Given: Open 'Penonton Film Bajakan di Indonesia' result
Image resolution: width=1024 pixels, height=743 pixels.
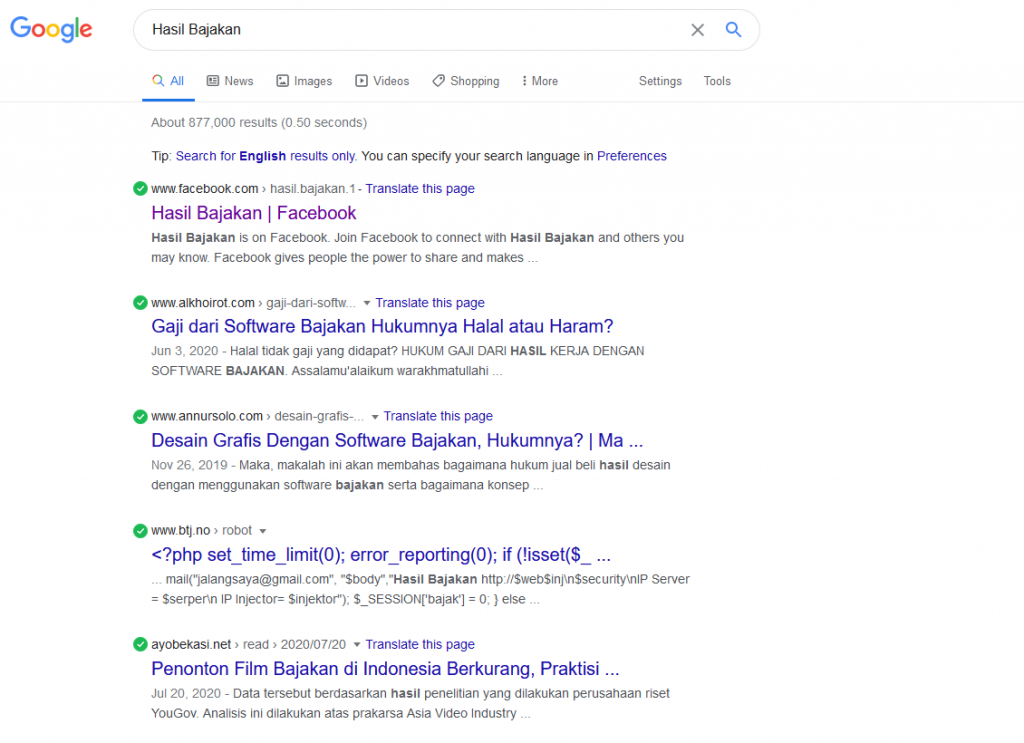Looking at the screenshot, I should (385, 669).
